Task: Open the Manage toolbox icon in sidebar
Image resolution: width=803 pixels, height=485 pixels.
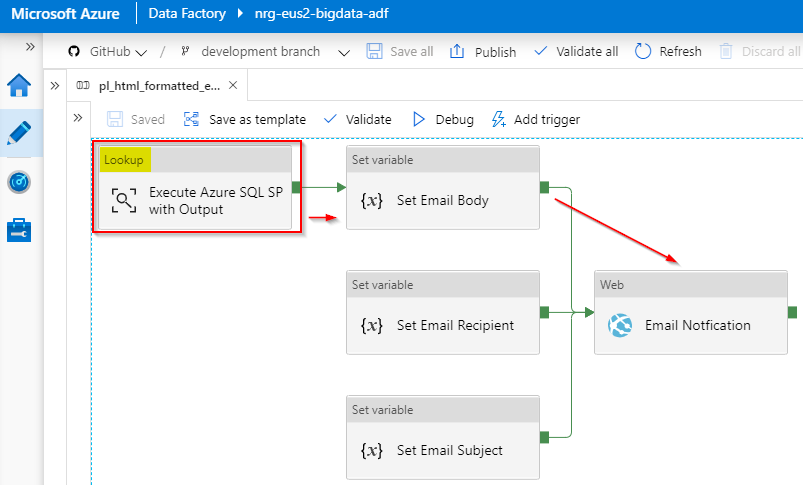Action: coord(19,230)
